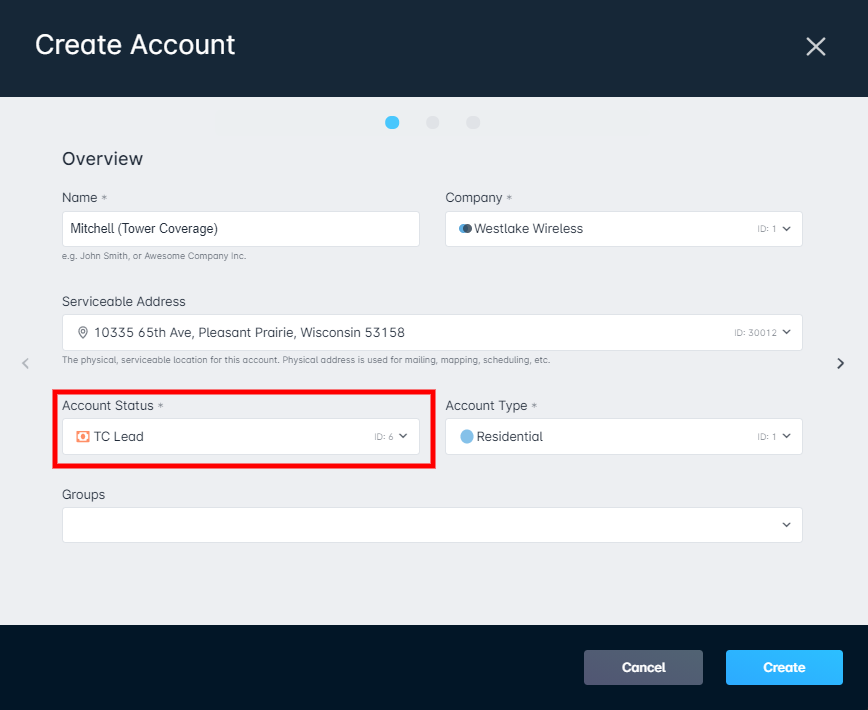Click the serviceable address description text

pos(306,360)
